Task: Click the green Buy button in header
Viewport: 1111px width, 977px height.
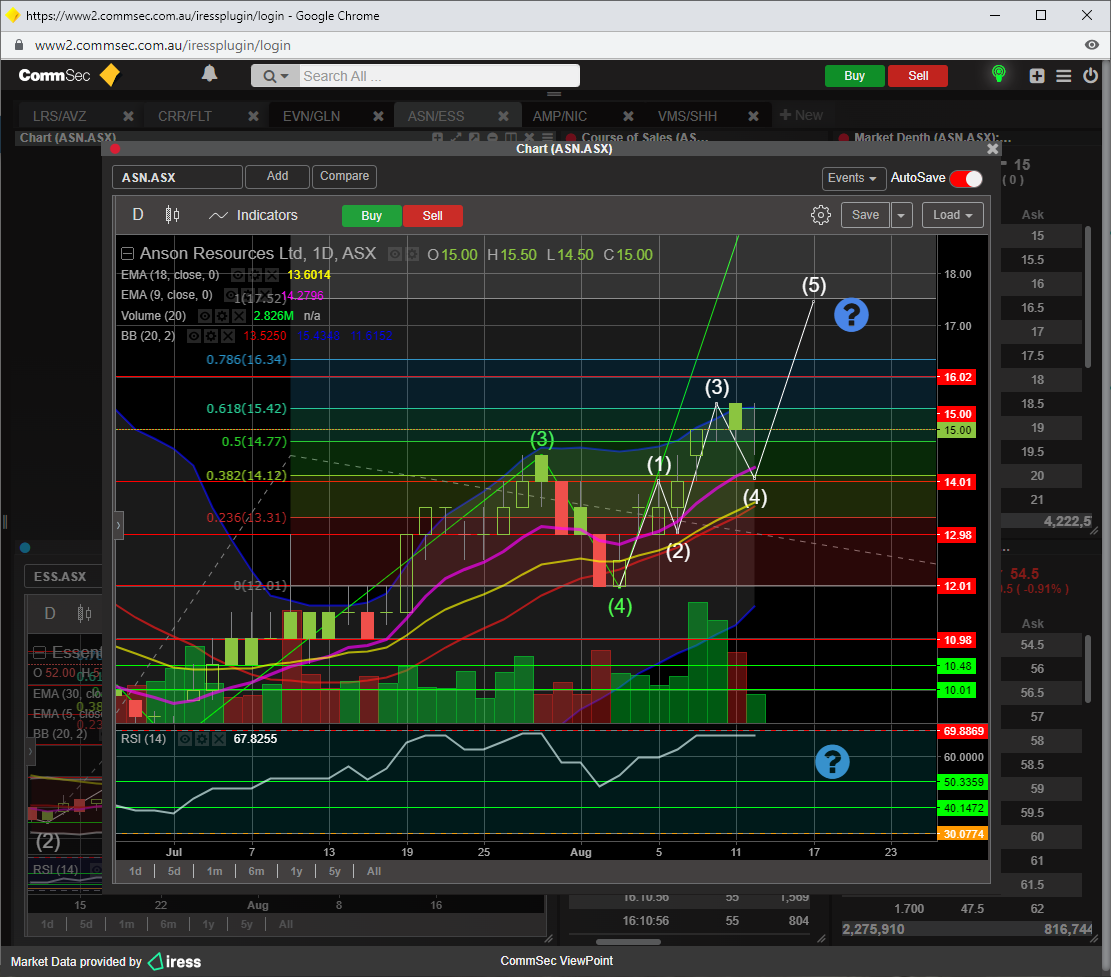Action: [855, 76]
